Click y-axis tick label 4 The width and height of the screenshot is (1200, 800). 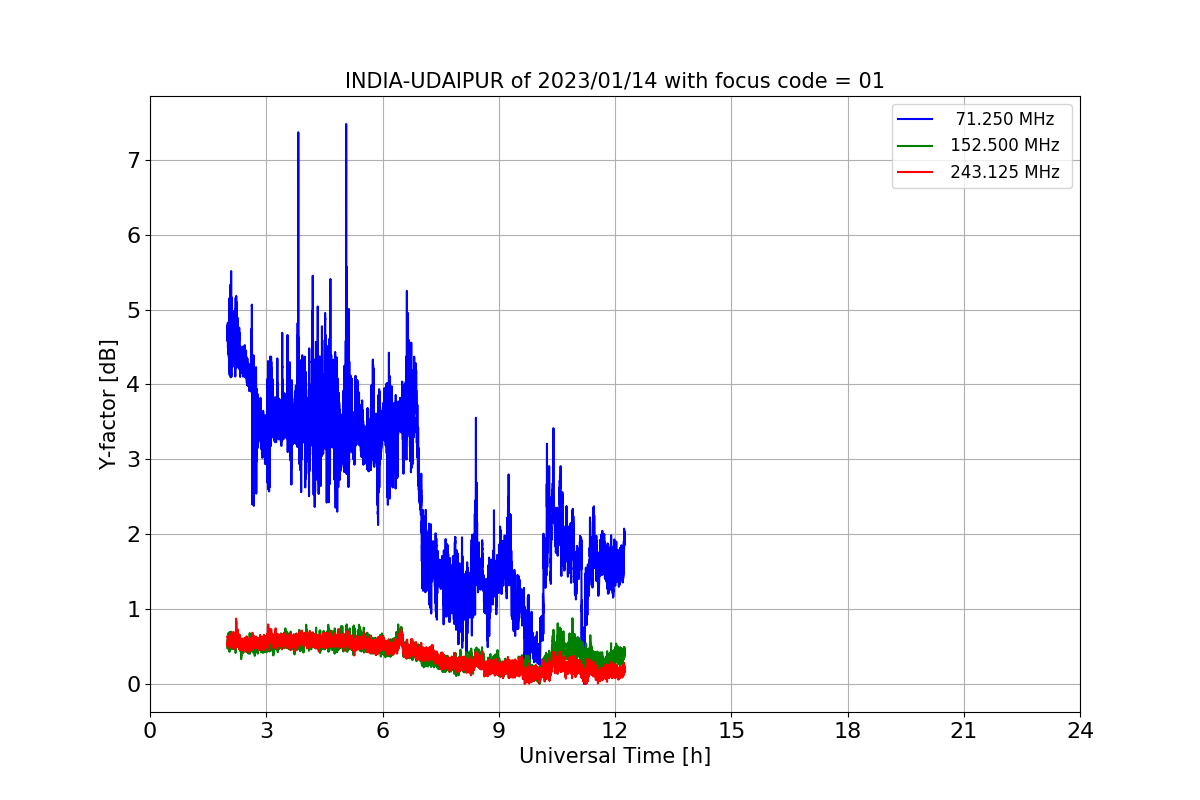pos(134,385)
